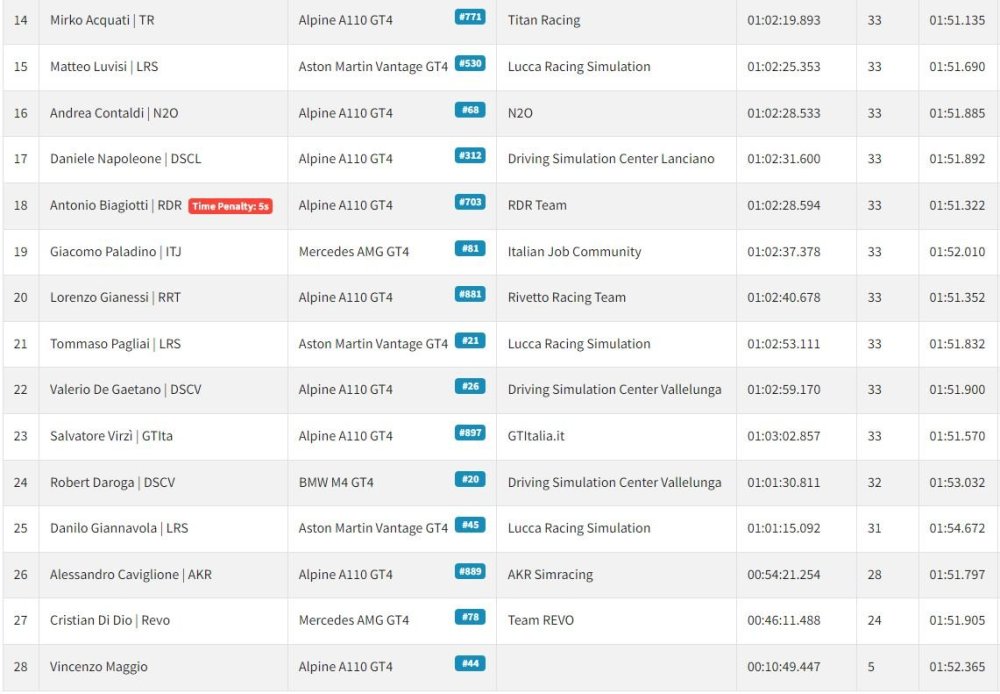Select the #881 number badge
This screenshot has height=694, width=1000.
click(470, 294)
